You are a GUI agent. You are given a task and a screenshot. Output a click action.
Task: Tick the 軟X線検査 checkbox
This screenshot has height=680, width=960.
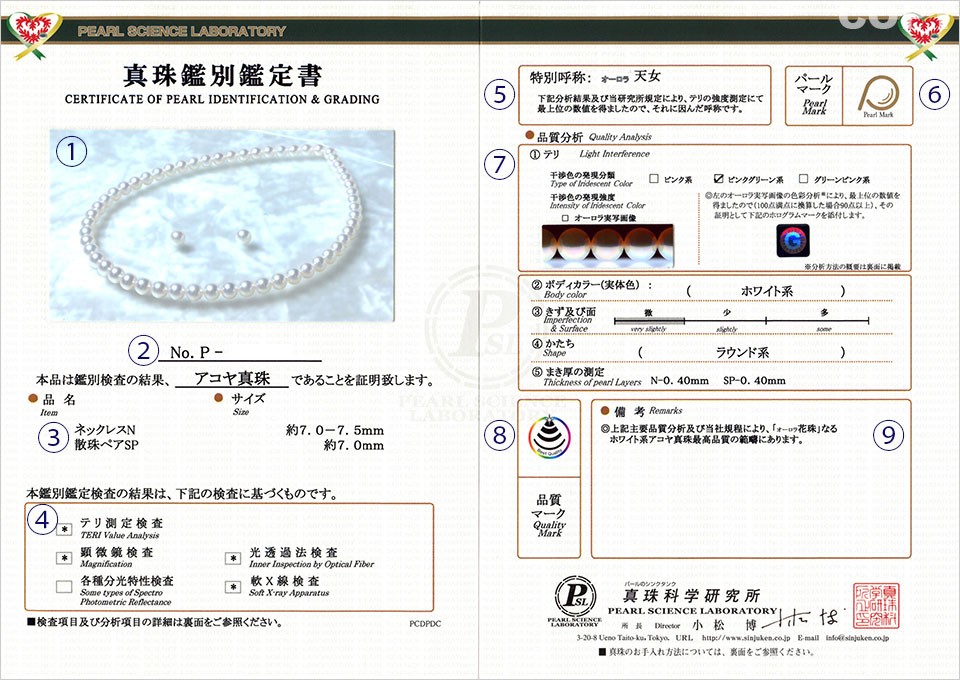233,587
